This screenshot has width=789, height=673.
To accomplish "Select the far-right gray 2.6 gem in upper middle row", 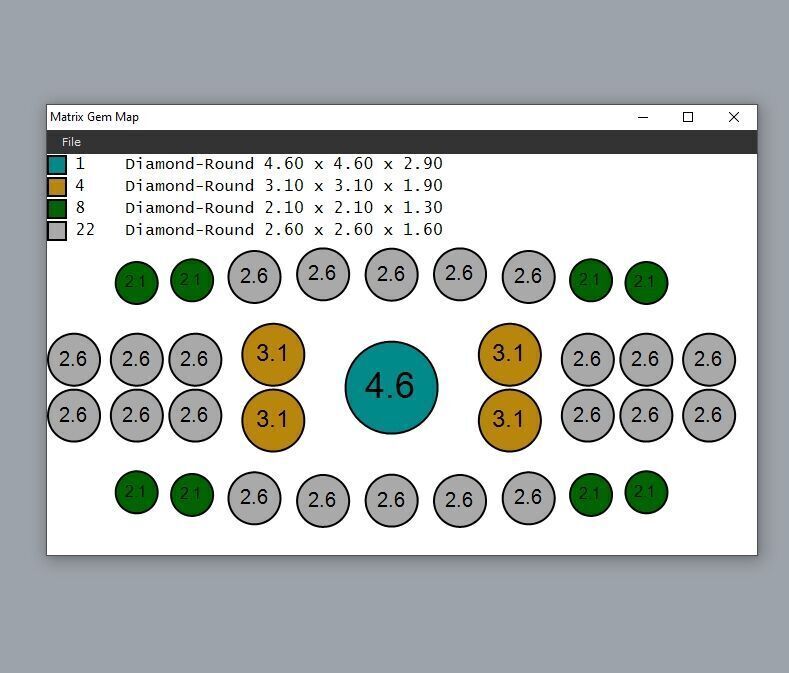I will pos(709,359).
